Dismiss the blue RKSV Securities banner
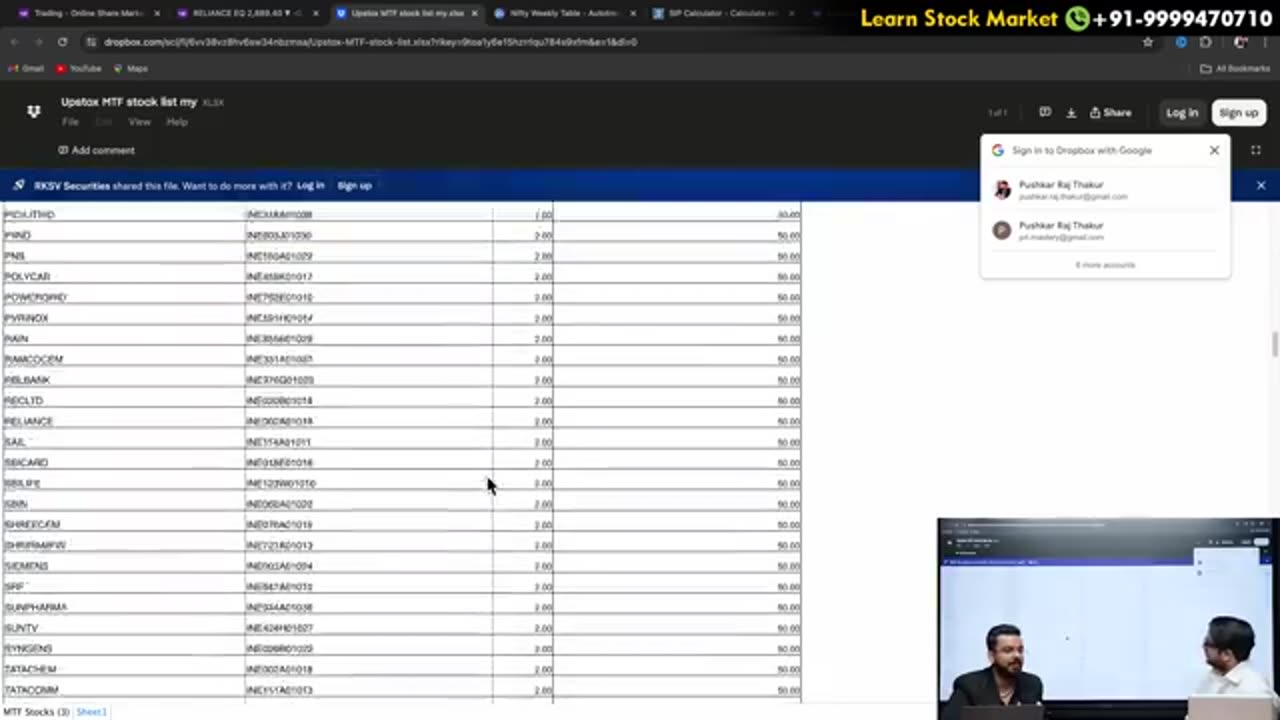 (1261, 186)
